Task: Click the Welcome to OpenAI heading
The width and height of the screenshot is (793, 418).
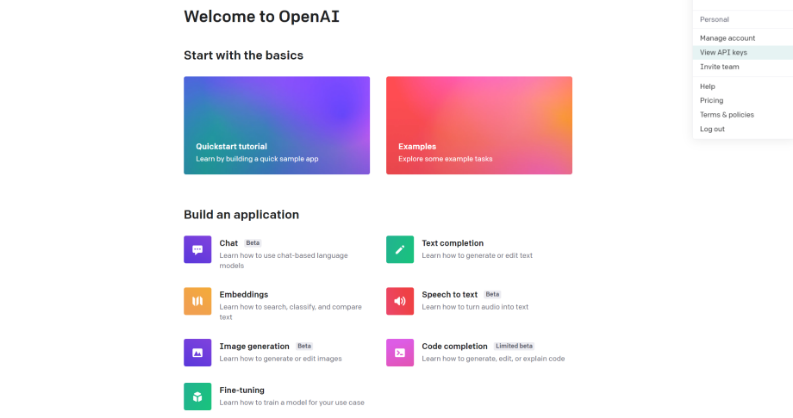Action: coord(261,17)
